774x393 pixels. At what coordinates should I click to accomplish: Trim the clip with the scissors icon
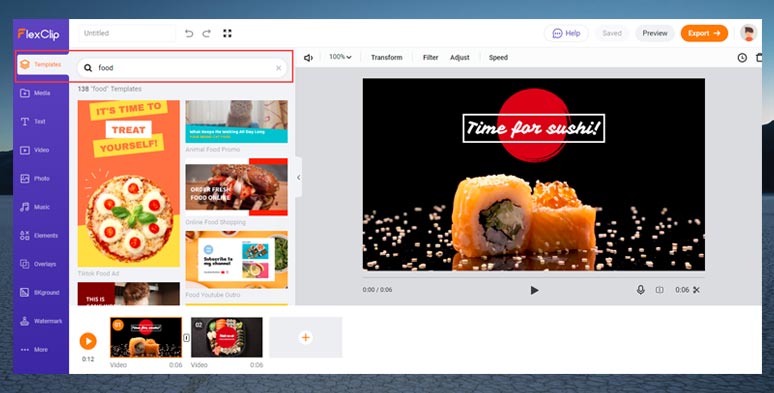click(x=697, y=290)
